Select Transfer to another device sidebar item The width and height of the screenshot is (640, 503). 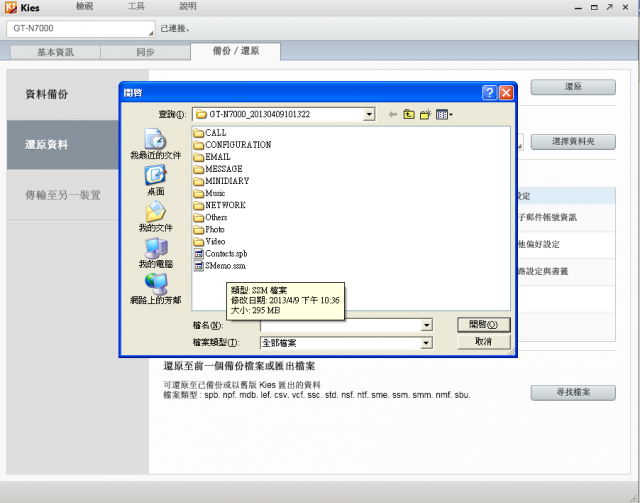(x=62, y=195)
